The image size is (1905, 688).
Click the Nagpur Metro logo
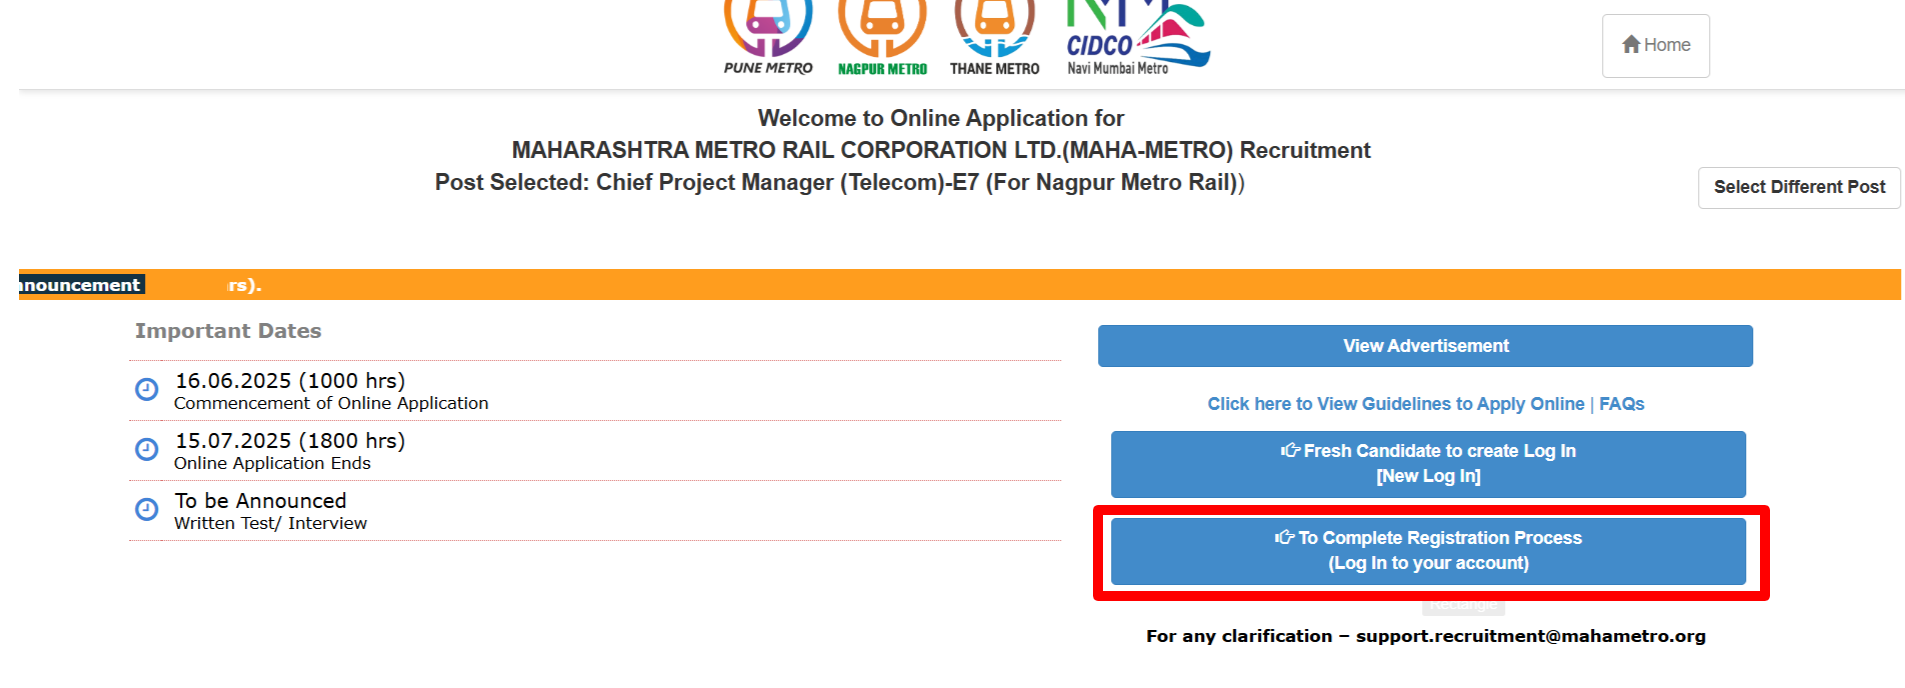(882, 36)
